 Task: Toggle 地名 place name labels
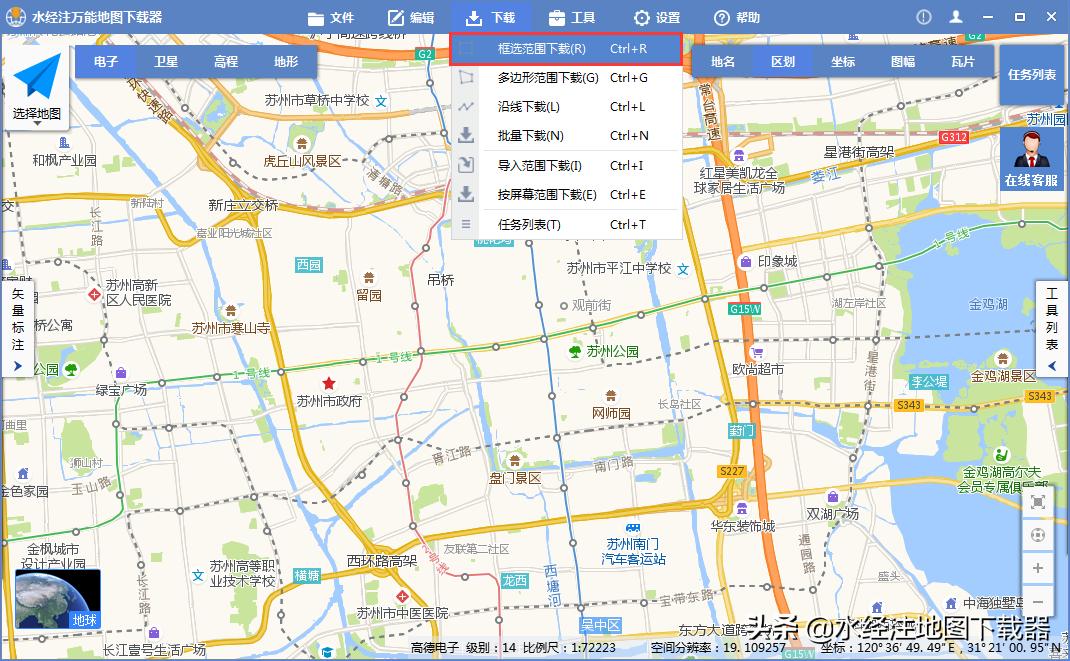pyautogui.click(x=722, y=61)
